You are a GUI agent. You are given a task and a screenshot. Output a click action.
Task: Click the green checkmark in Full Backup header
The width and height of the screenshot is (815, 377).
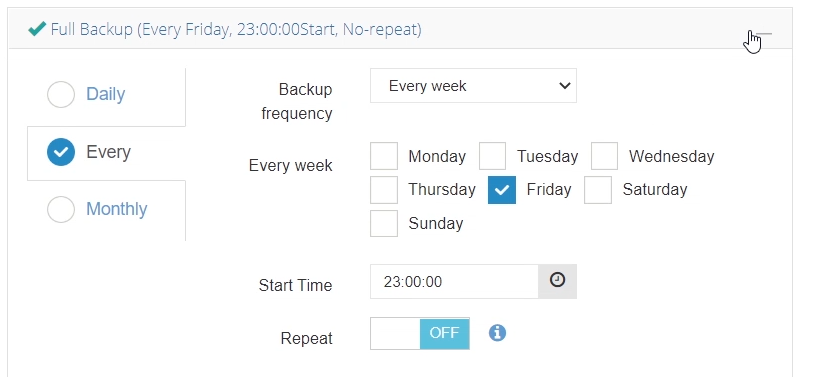pos(37,29)
